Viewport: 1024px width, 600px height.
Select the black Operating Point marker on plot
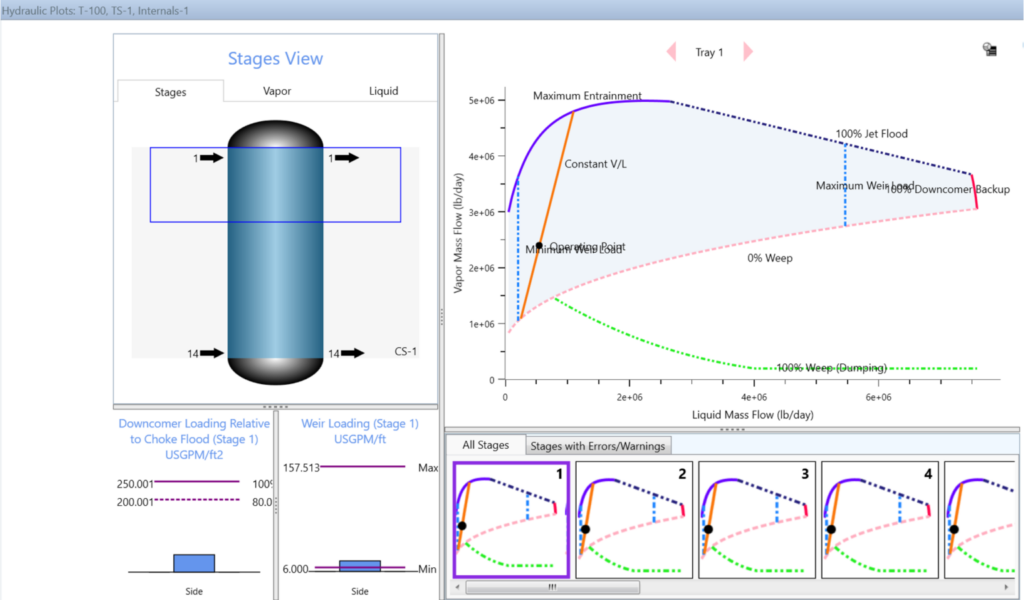539,245
